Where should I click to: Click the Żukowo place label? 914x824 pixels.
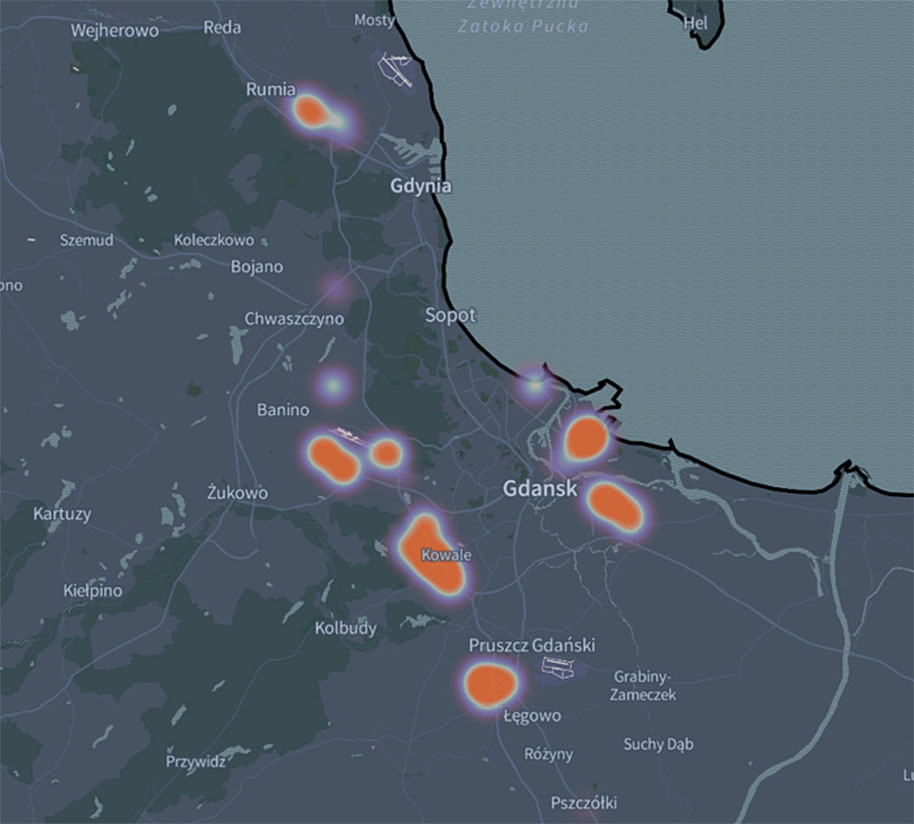(237, 493)
